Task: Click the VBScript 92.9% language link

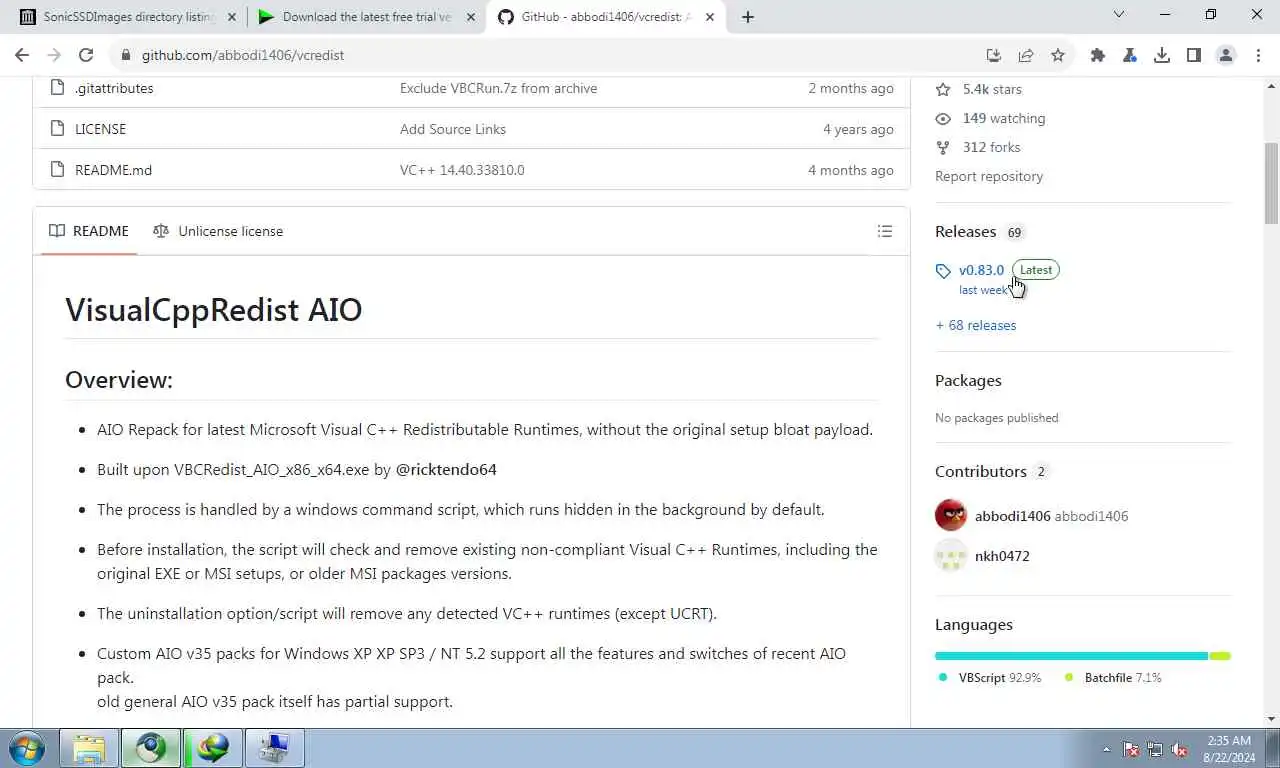Action: 990,677
